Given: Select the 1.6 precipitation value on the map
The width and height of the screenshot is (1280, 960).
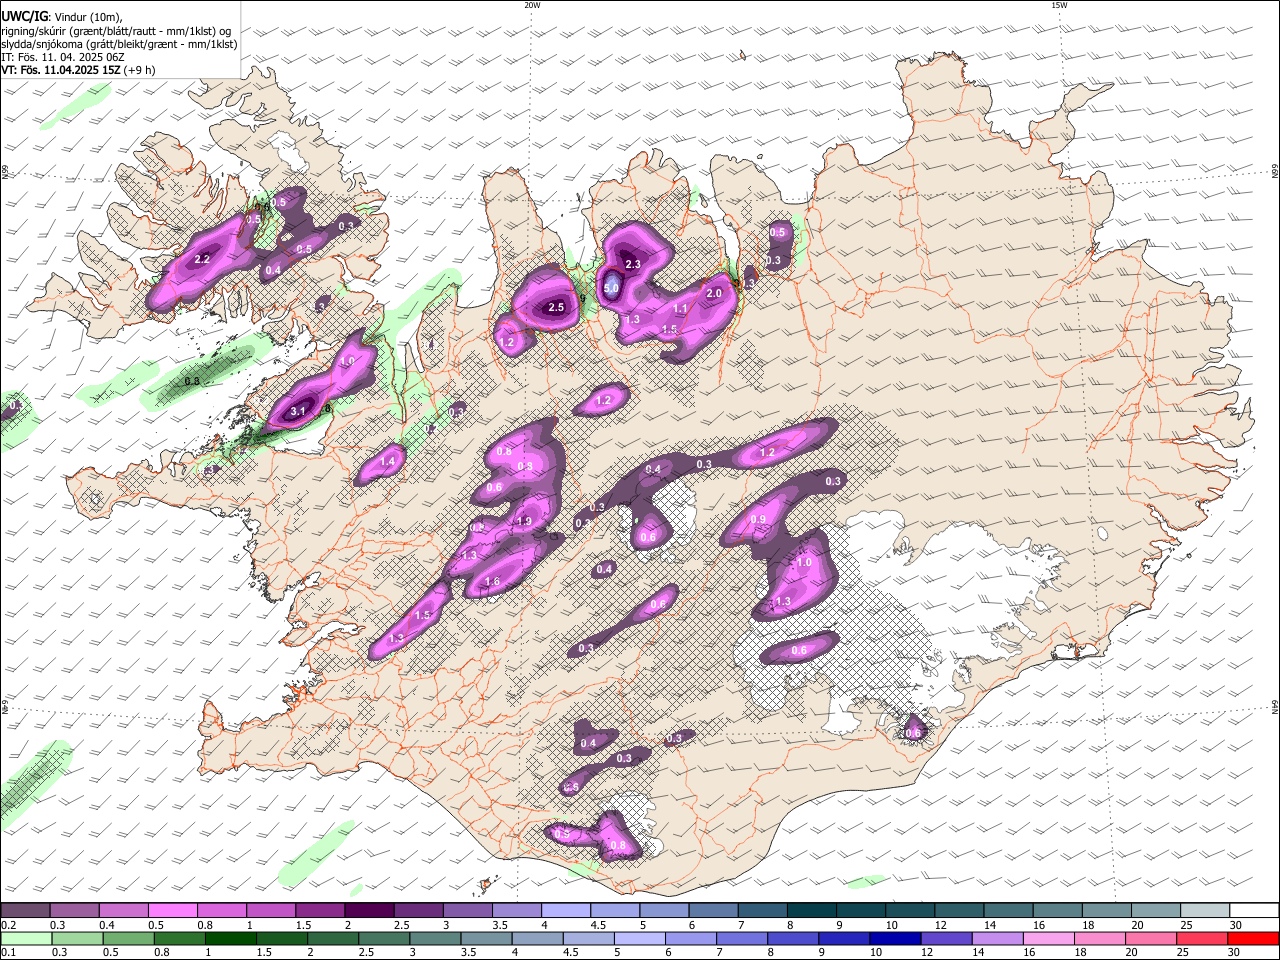Looking at the screenshot, I should point(492,582).
